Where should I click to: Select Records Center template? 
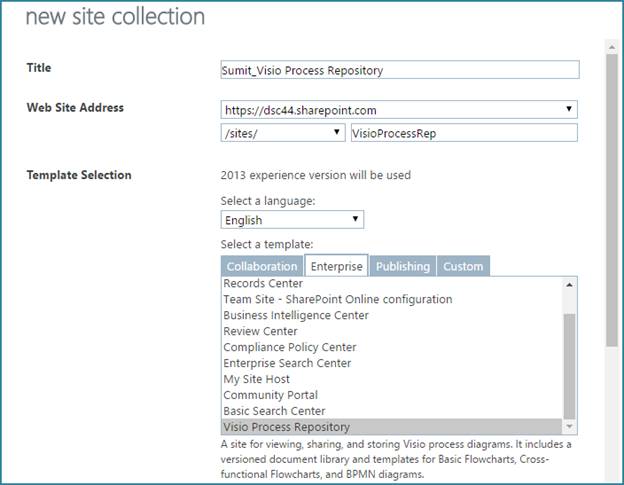263,284
